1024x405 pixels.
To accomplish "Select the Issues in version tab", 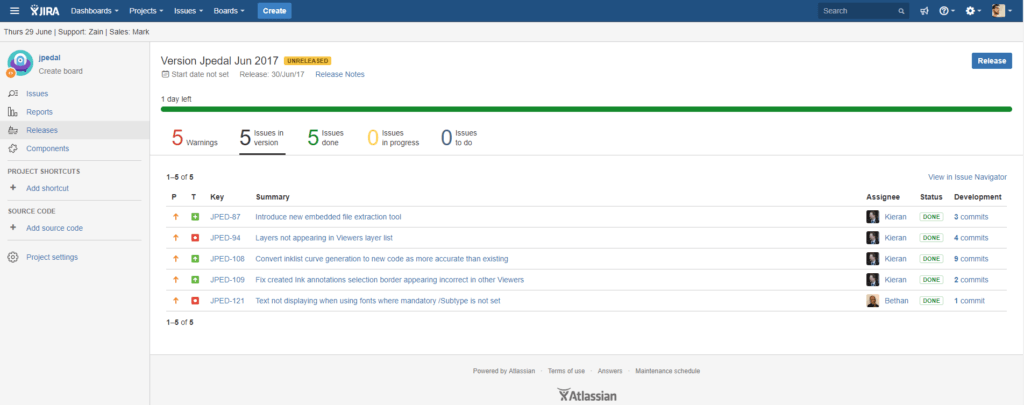I will coord(262,138).
